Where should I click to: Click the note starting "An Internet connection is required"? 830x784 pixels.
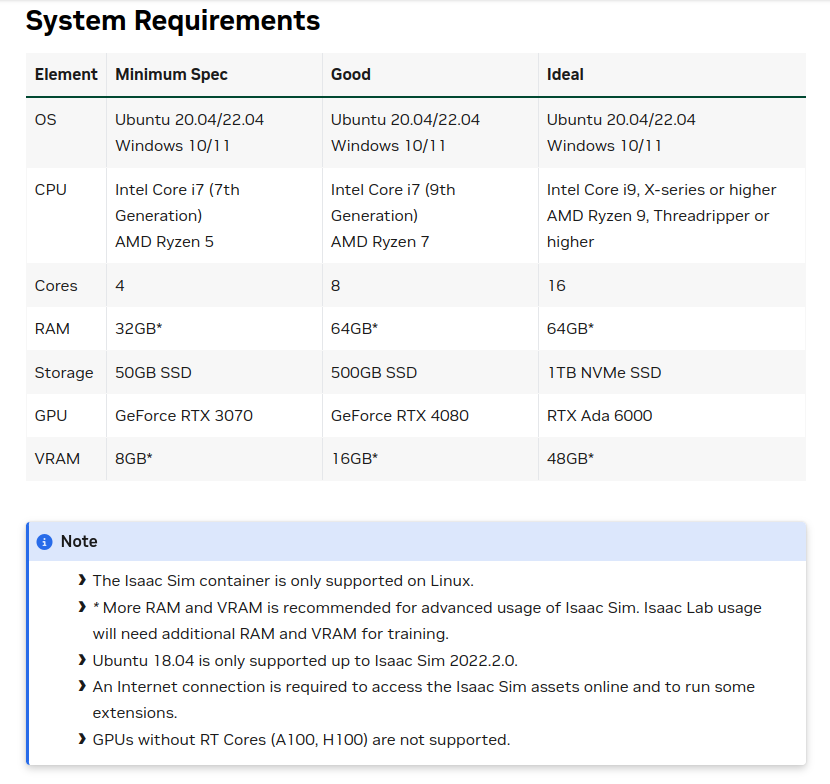point(424,699)
